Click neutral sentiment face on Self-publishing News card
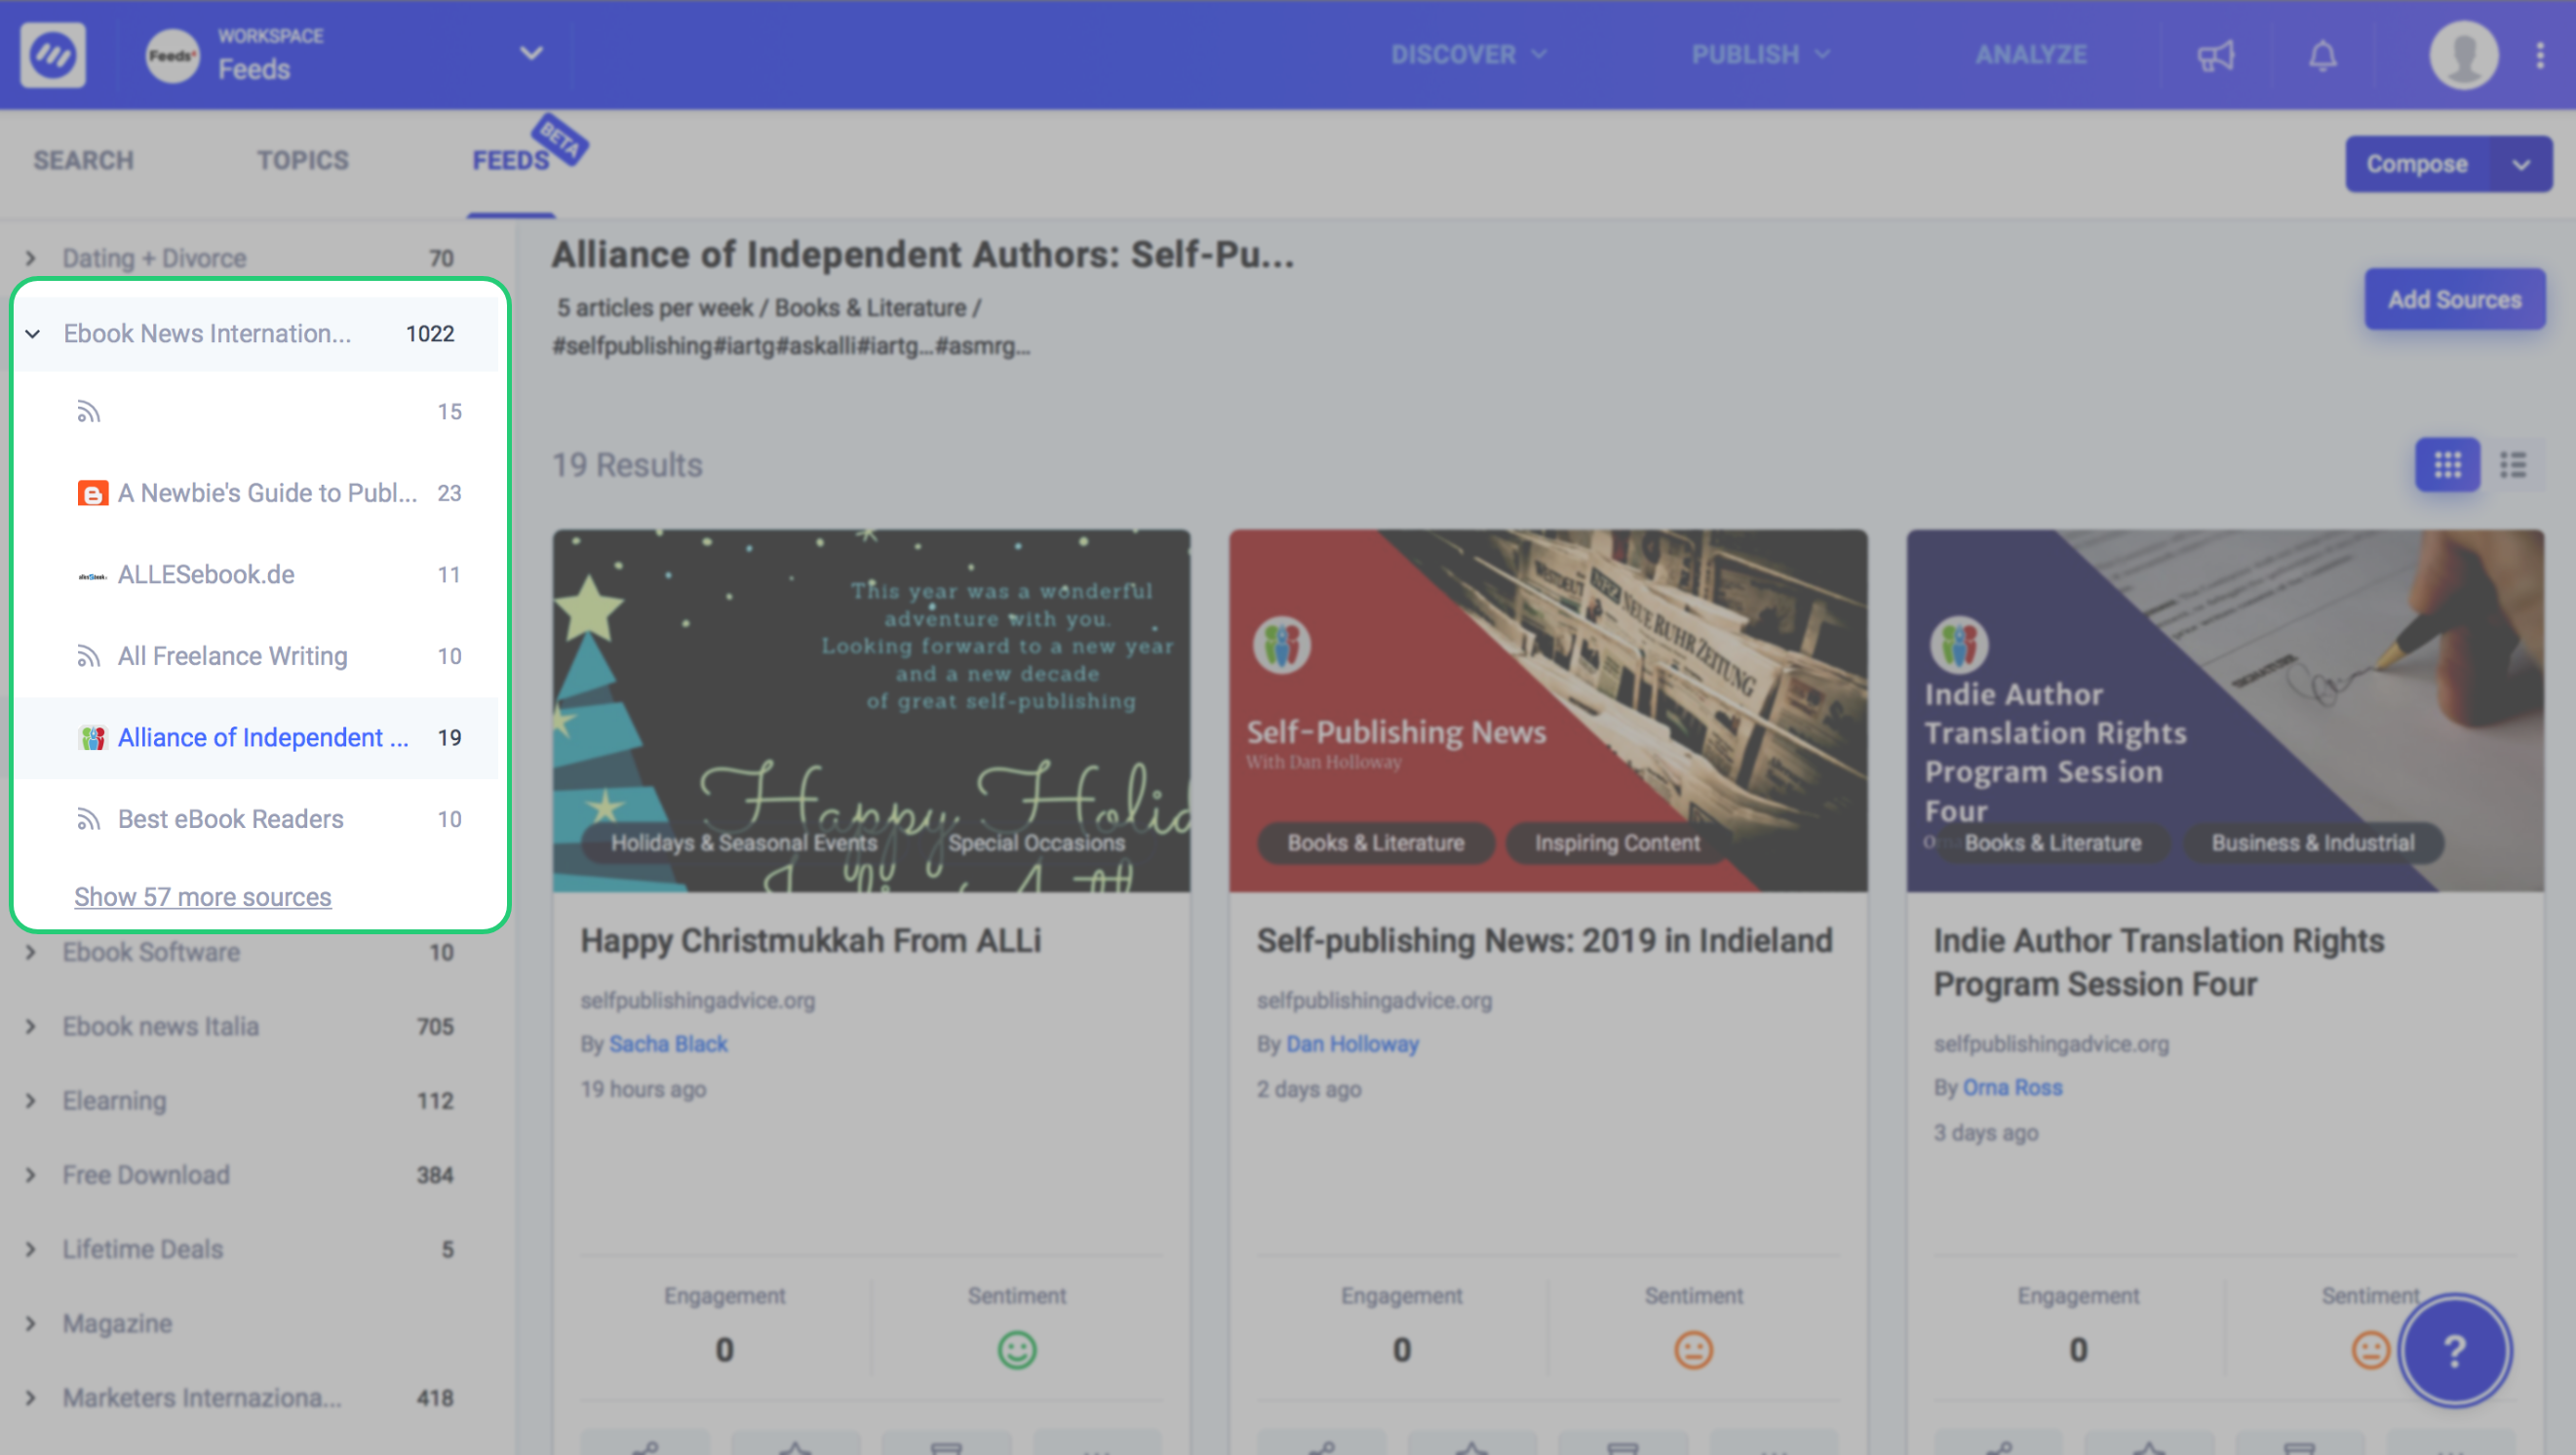 [1693, 1350]
